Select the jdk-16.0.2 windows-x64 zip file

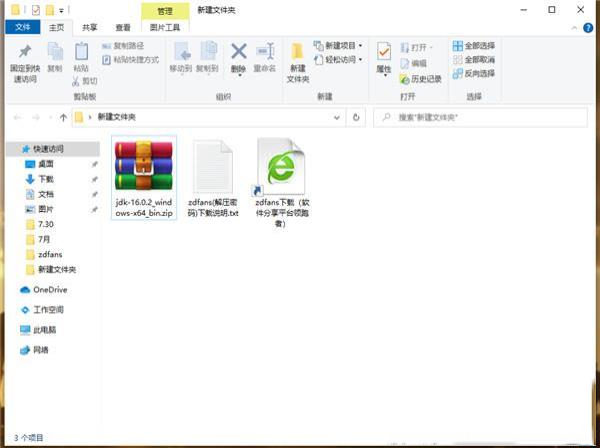143,180
